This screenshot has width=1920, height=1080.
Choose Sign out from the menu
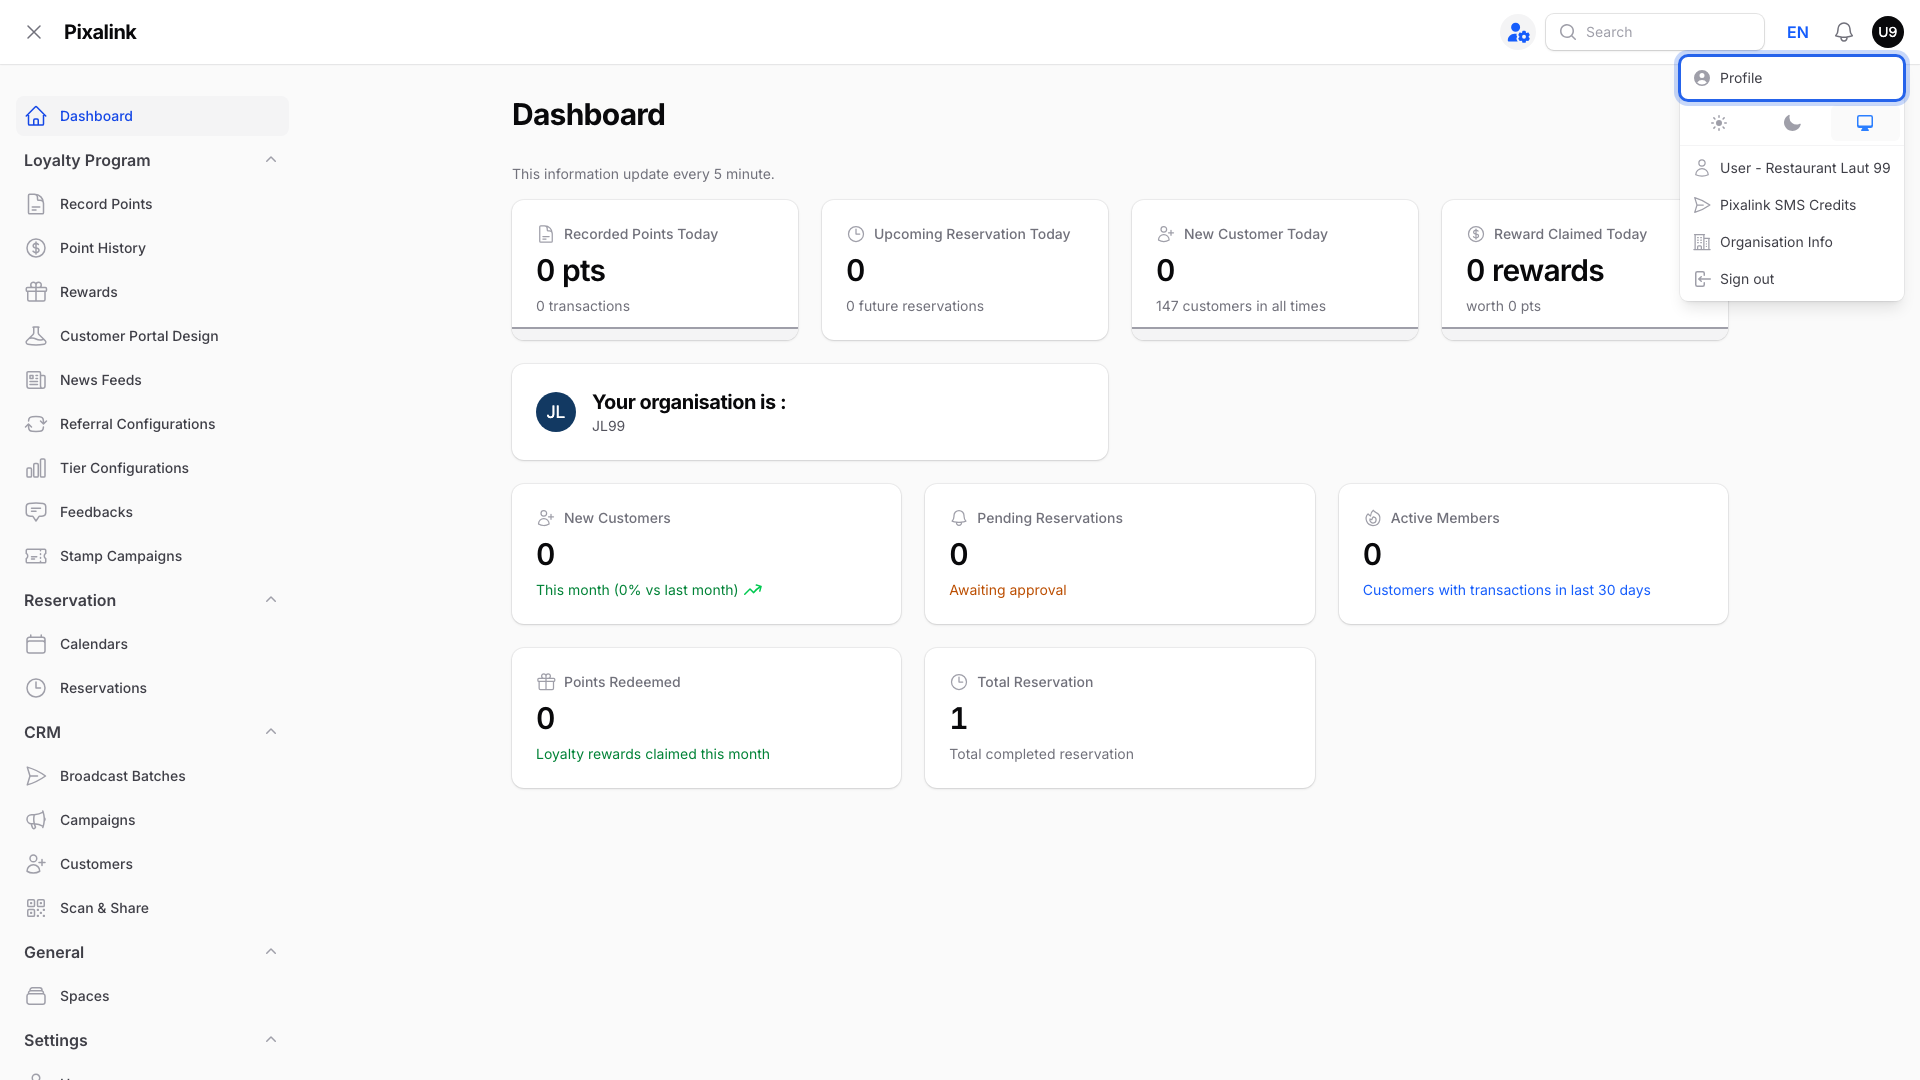point(1791,279)
